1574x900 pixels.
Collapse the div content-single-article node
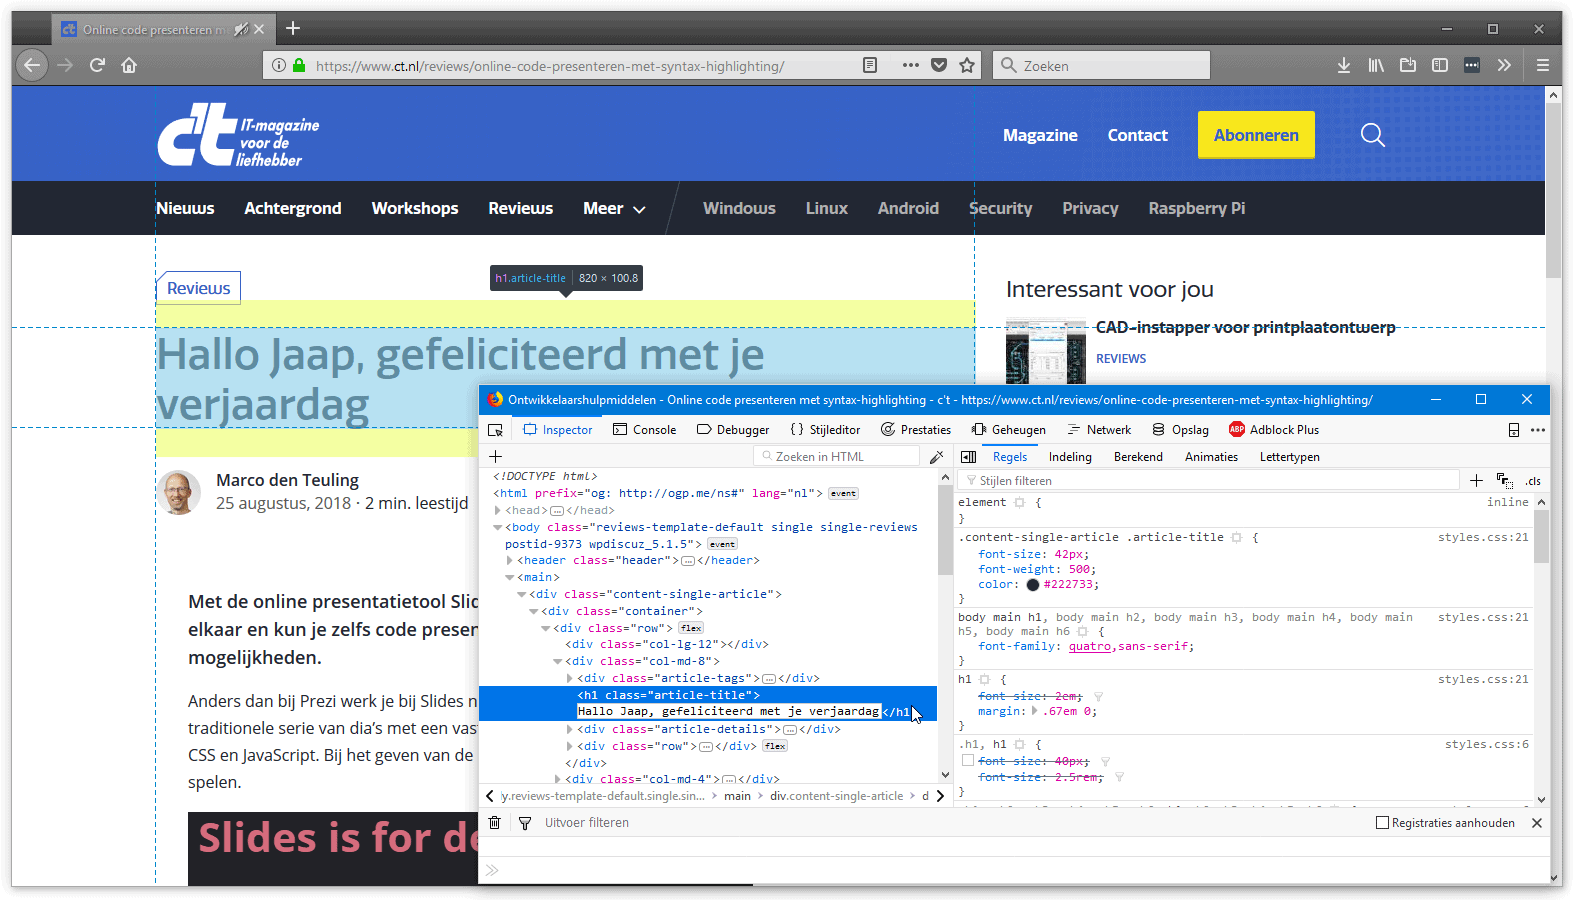coord(522,594)
